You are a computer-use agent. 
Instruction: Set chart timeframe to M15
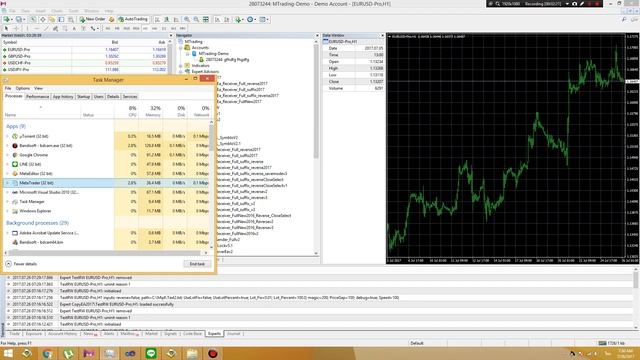point(127,29)
